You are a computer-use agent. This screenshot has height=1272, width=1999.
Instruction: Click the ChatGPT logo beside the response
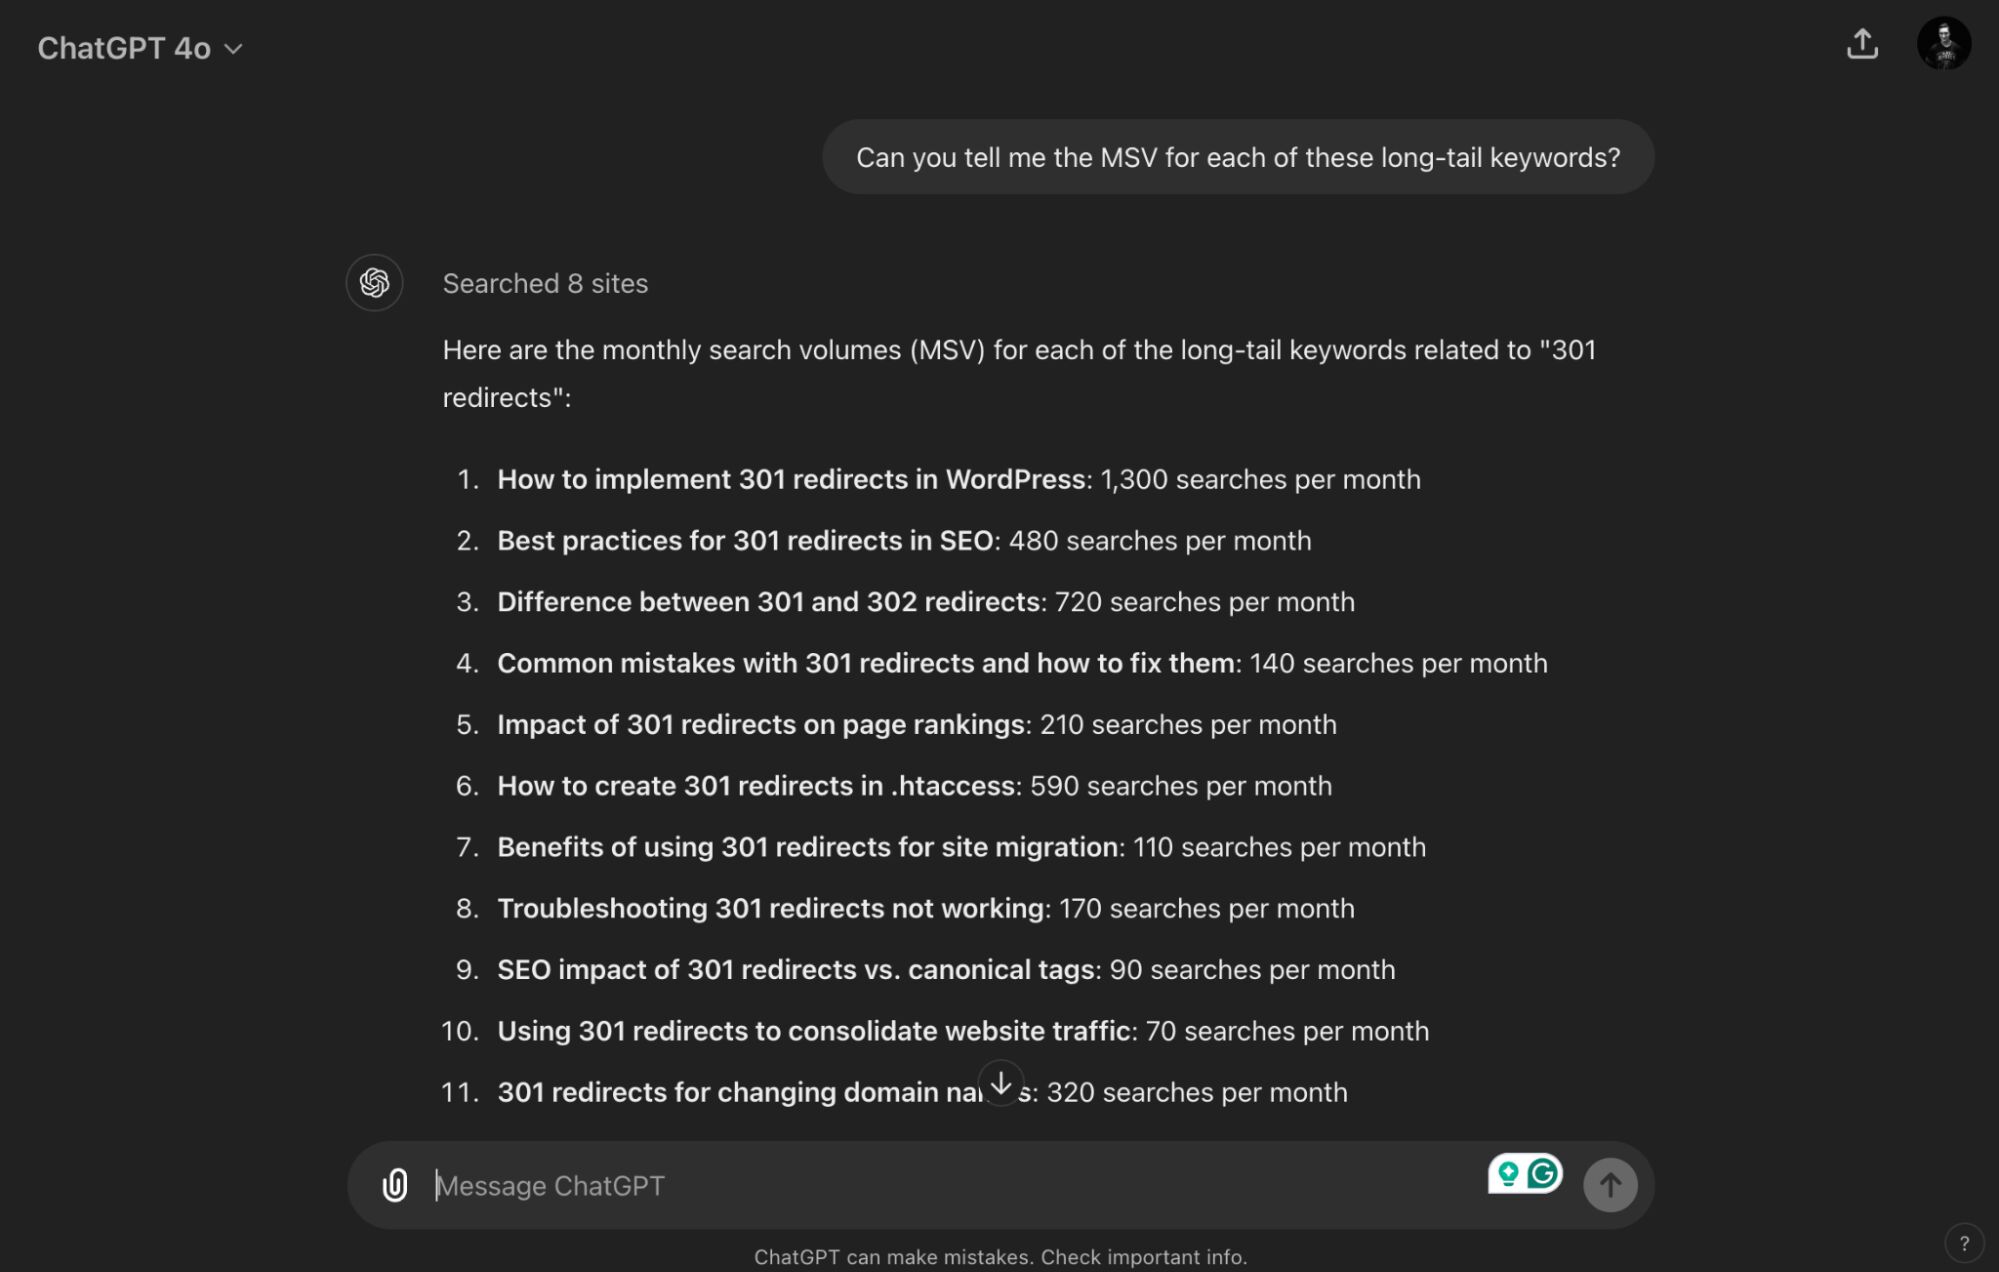tap(374, 283)
